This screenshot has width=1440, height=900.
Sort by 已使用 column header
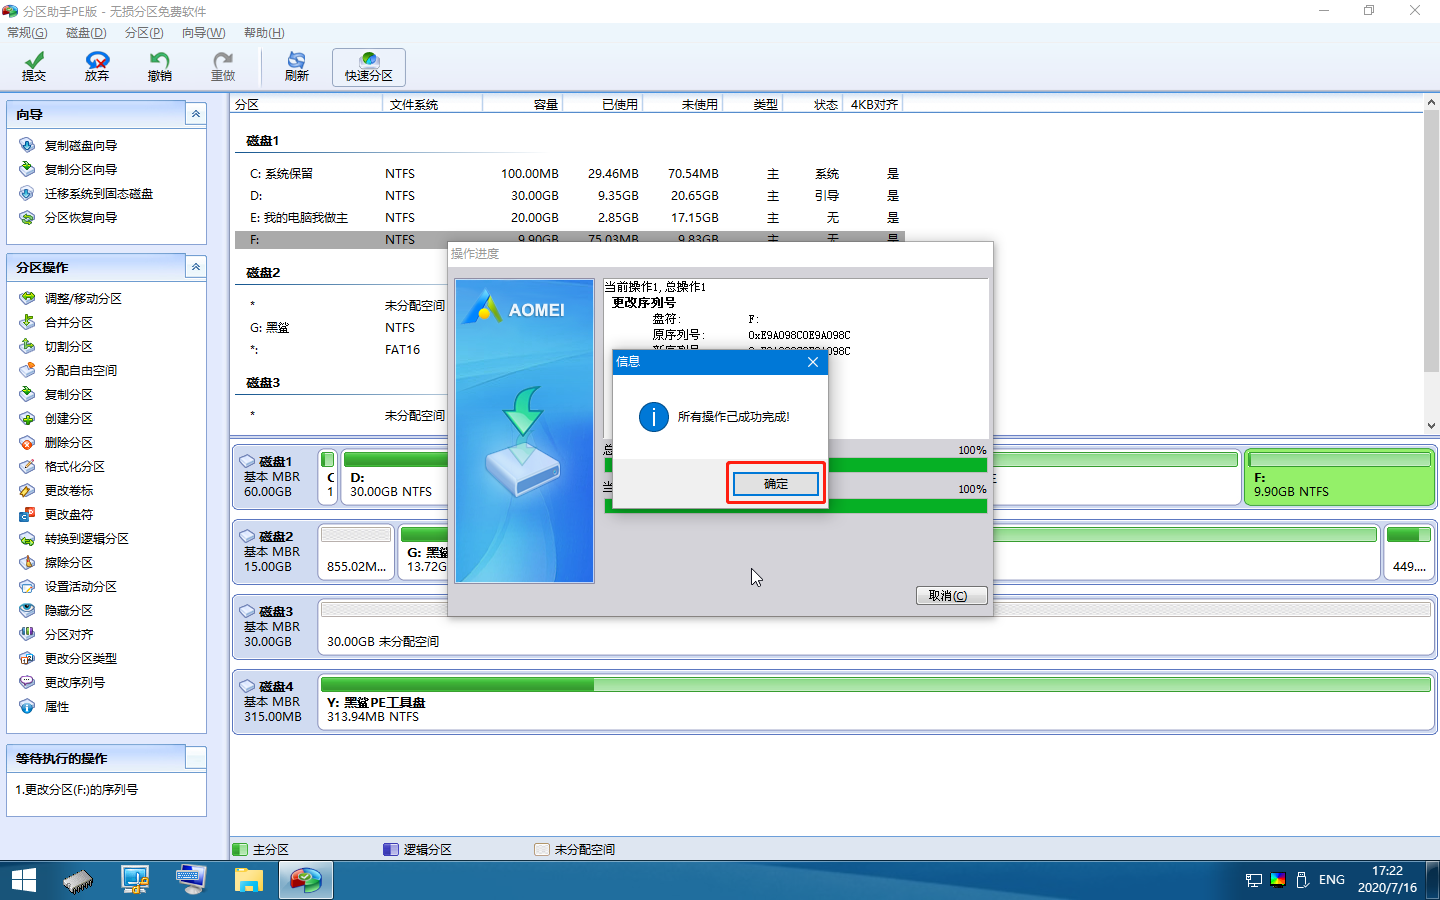click(x=602, y=104)
